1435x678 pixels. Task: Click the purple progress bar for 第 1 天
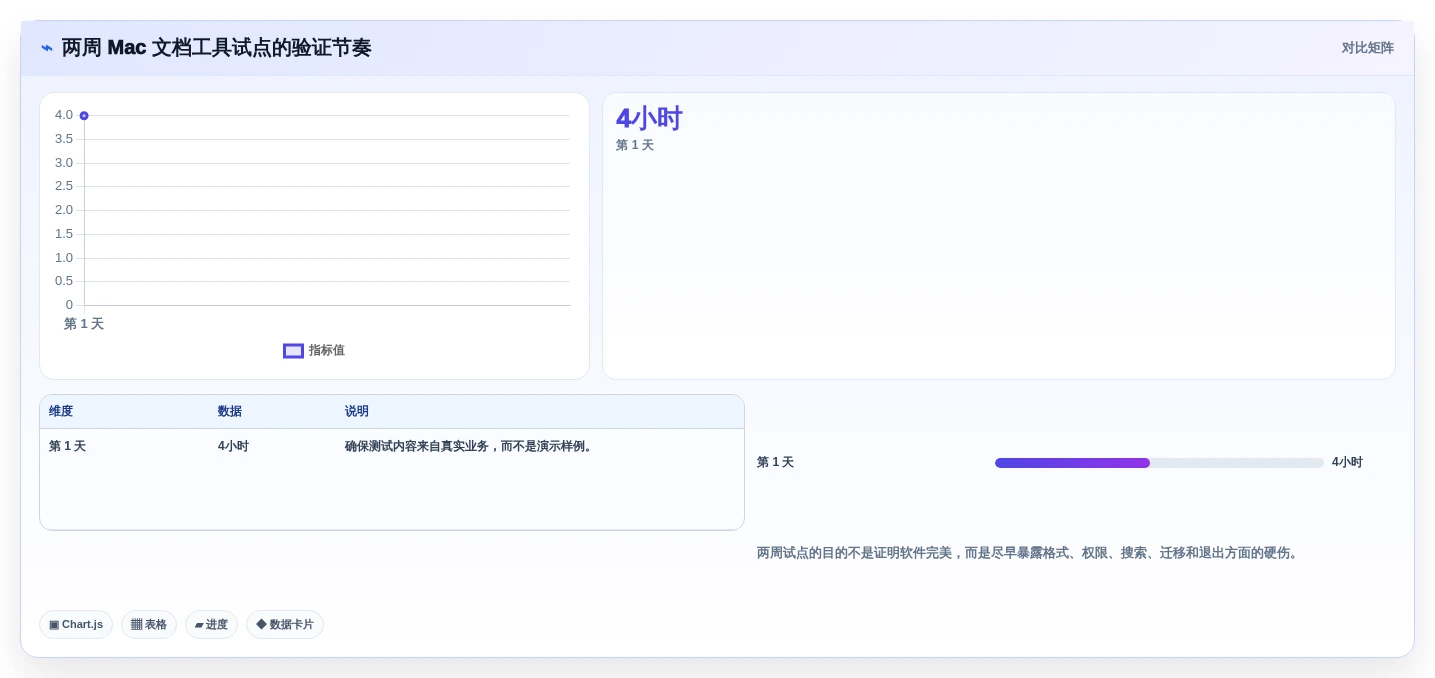(1072, 463)
